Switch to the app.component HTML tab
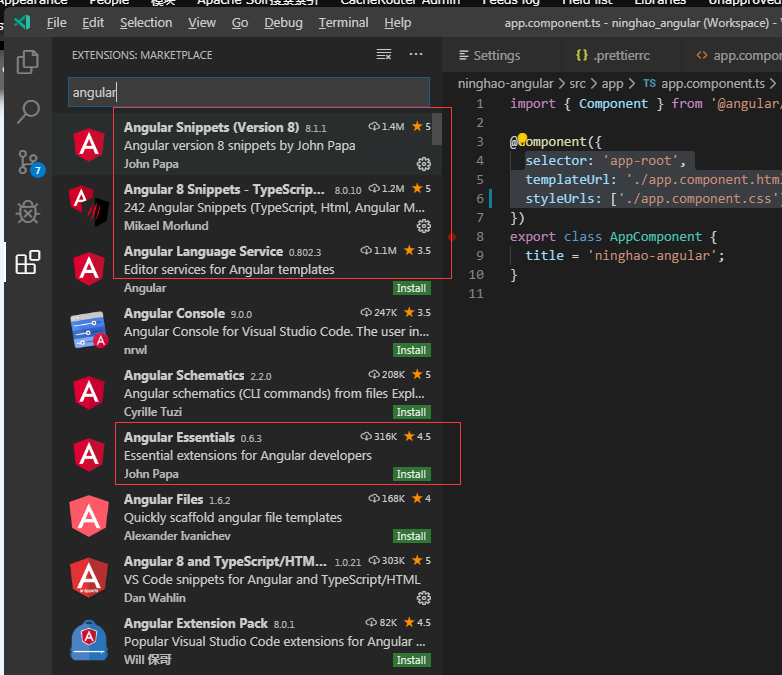 point(732,55)
